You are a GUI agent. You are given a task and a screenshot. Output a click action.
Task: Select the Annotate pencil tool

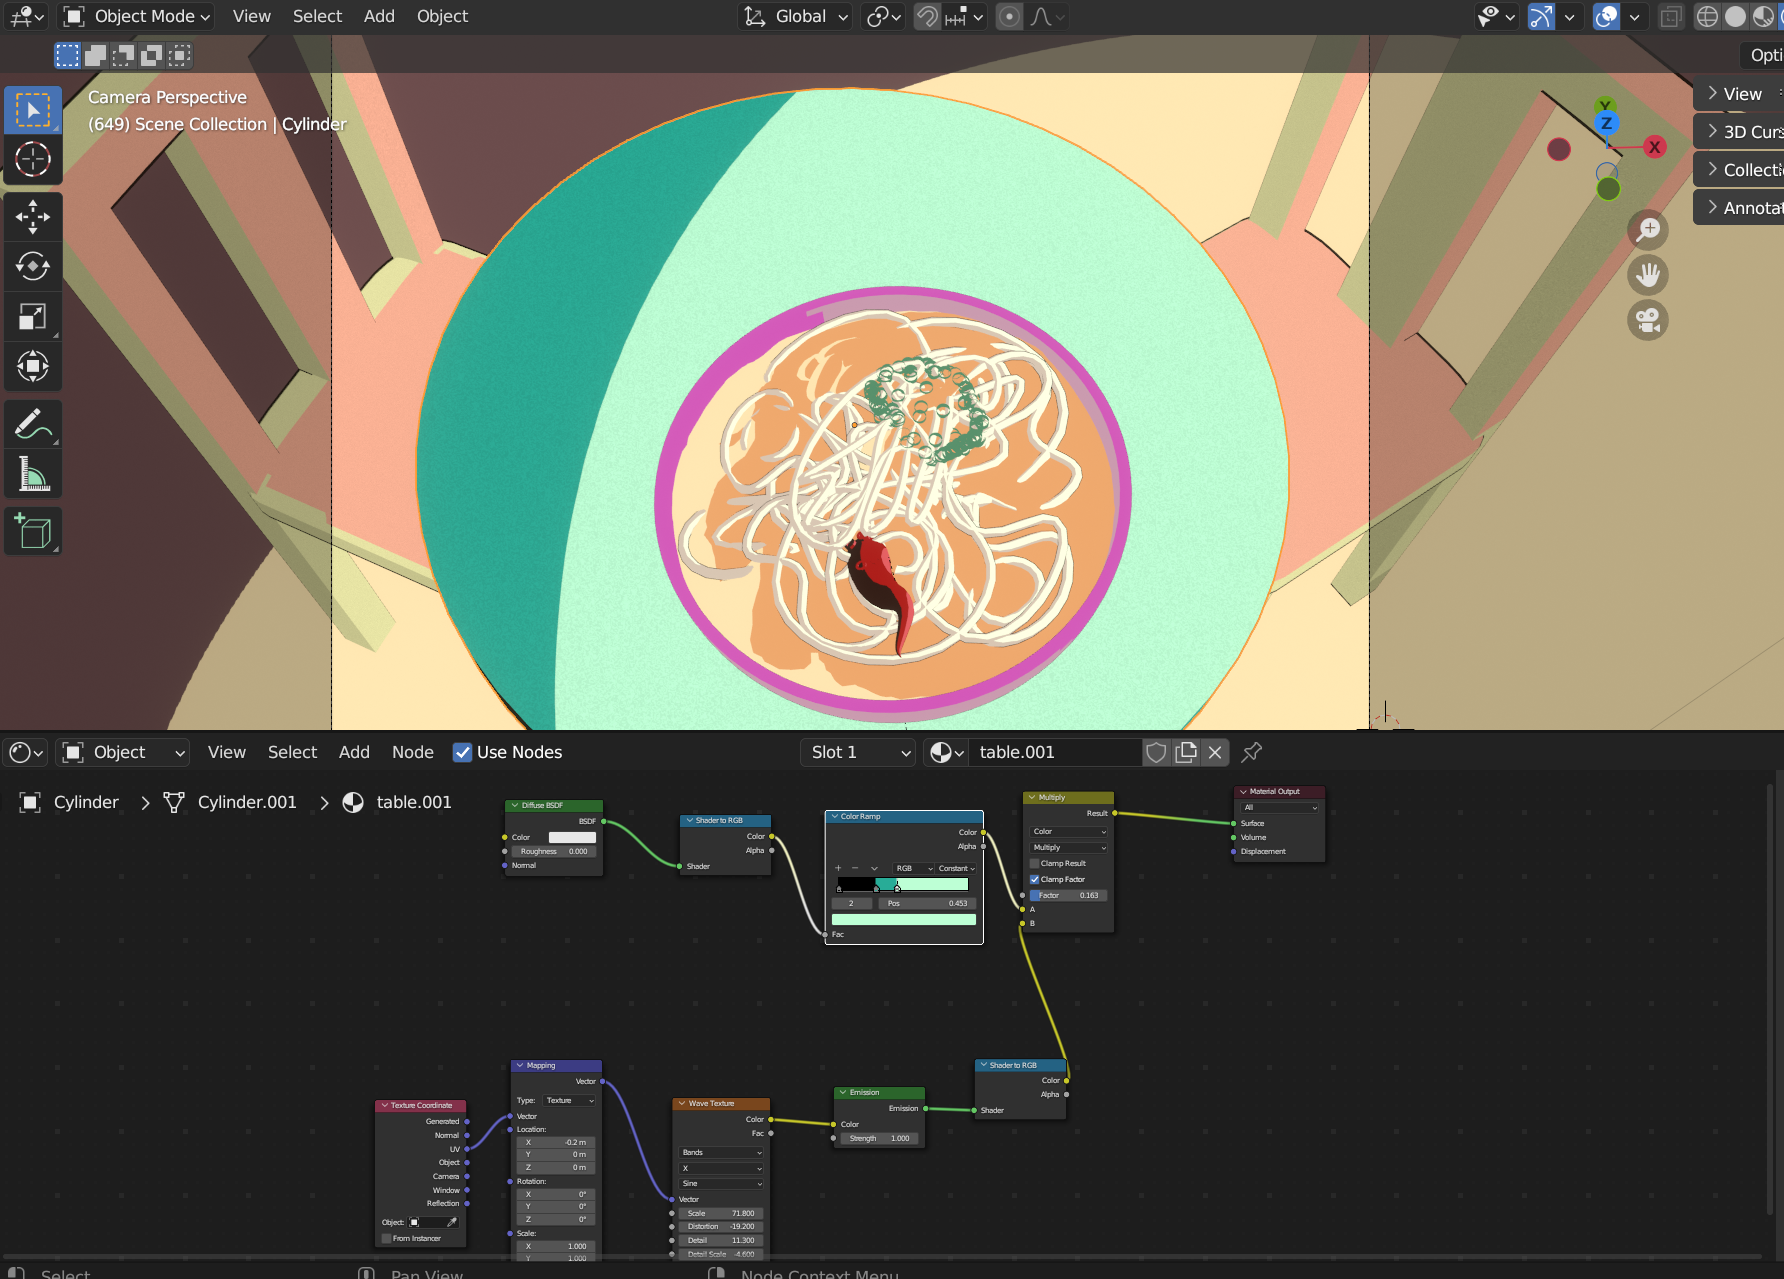(x=33, y=425)
